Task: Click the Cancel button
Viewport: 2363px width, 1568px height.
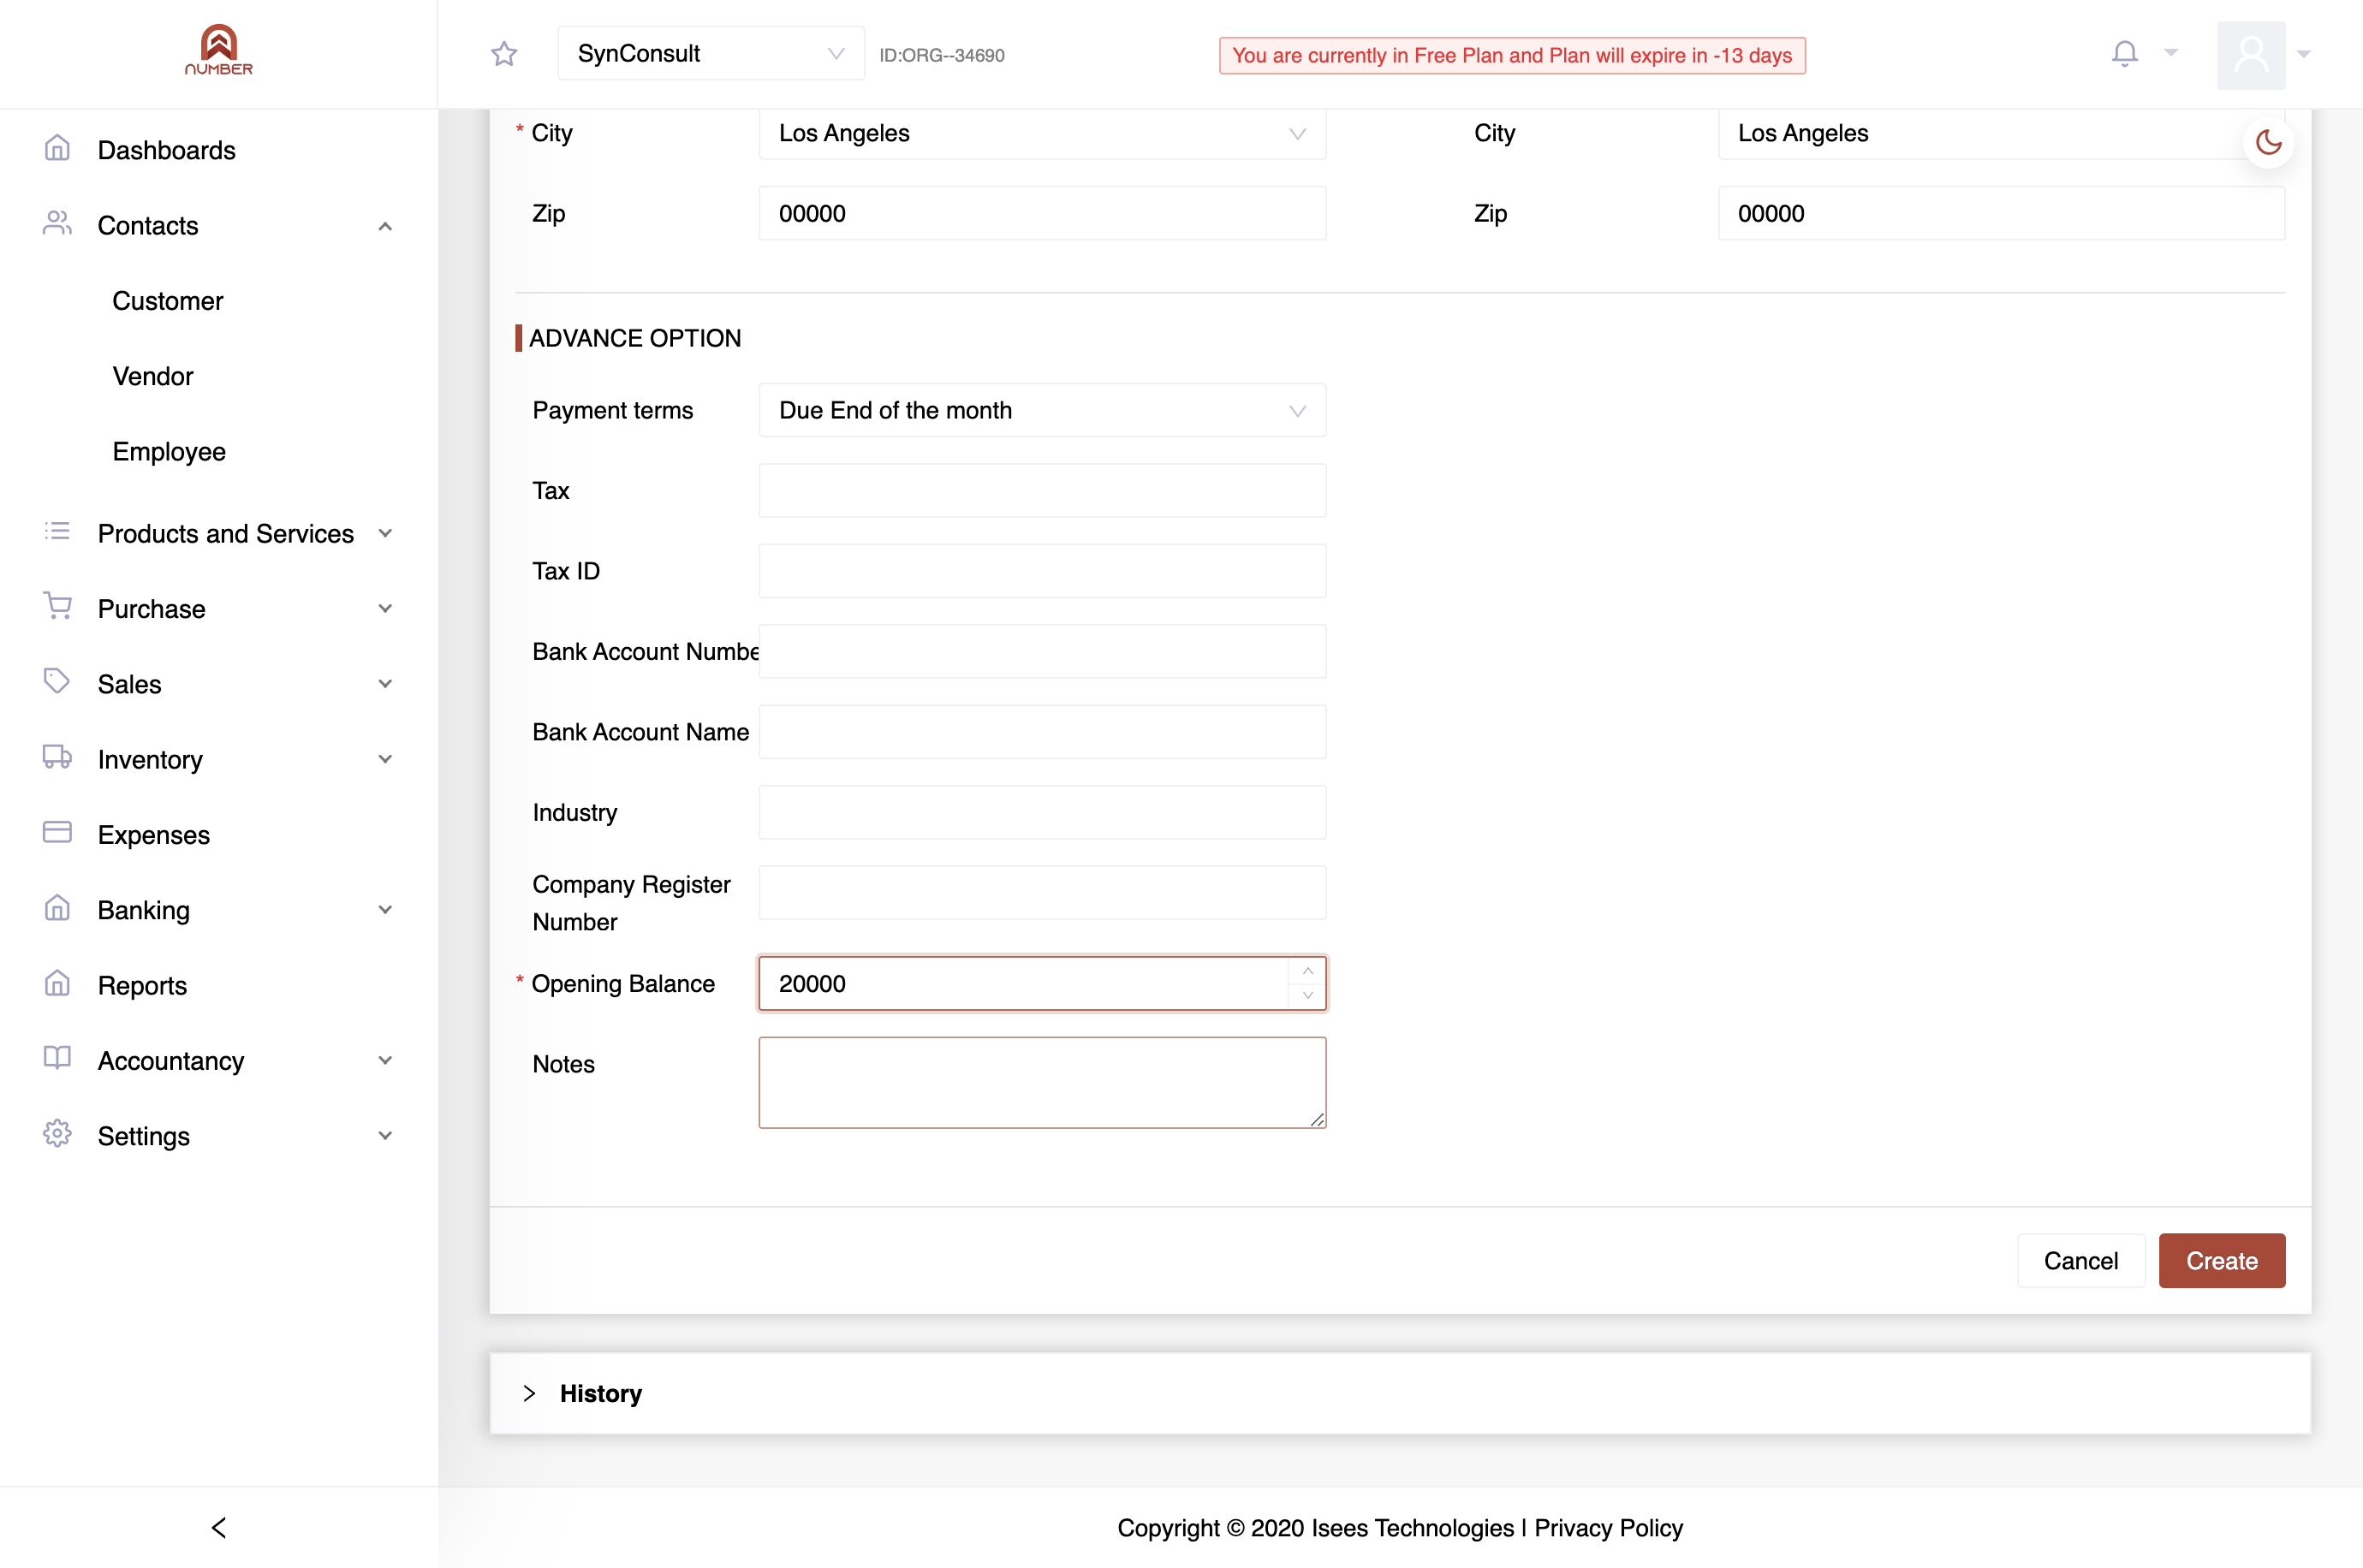Action: (x=2080, y=1260)
